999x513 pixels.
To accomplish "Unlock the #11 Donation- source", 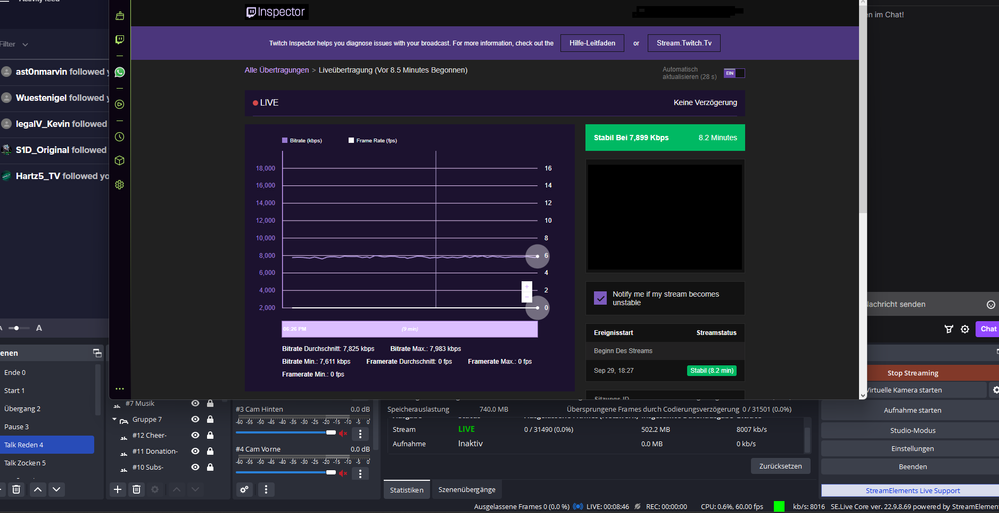I will tap(210, 451).
